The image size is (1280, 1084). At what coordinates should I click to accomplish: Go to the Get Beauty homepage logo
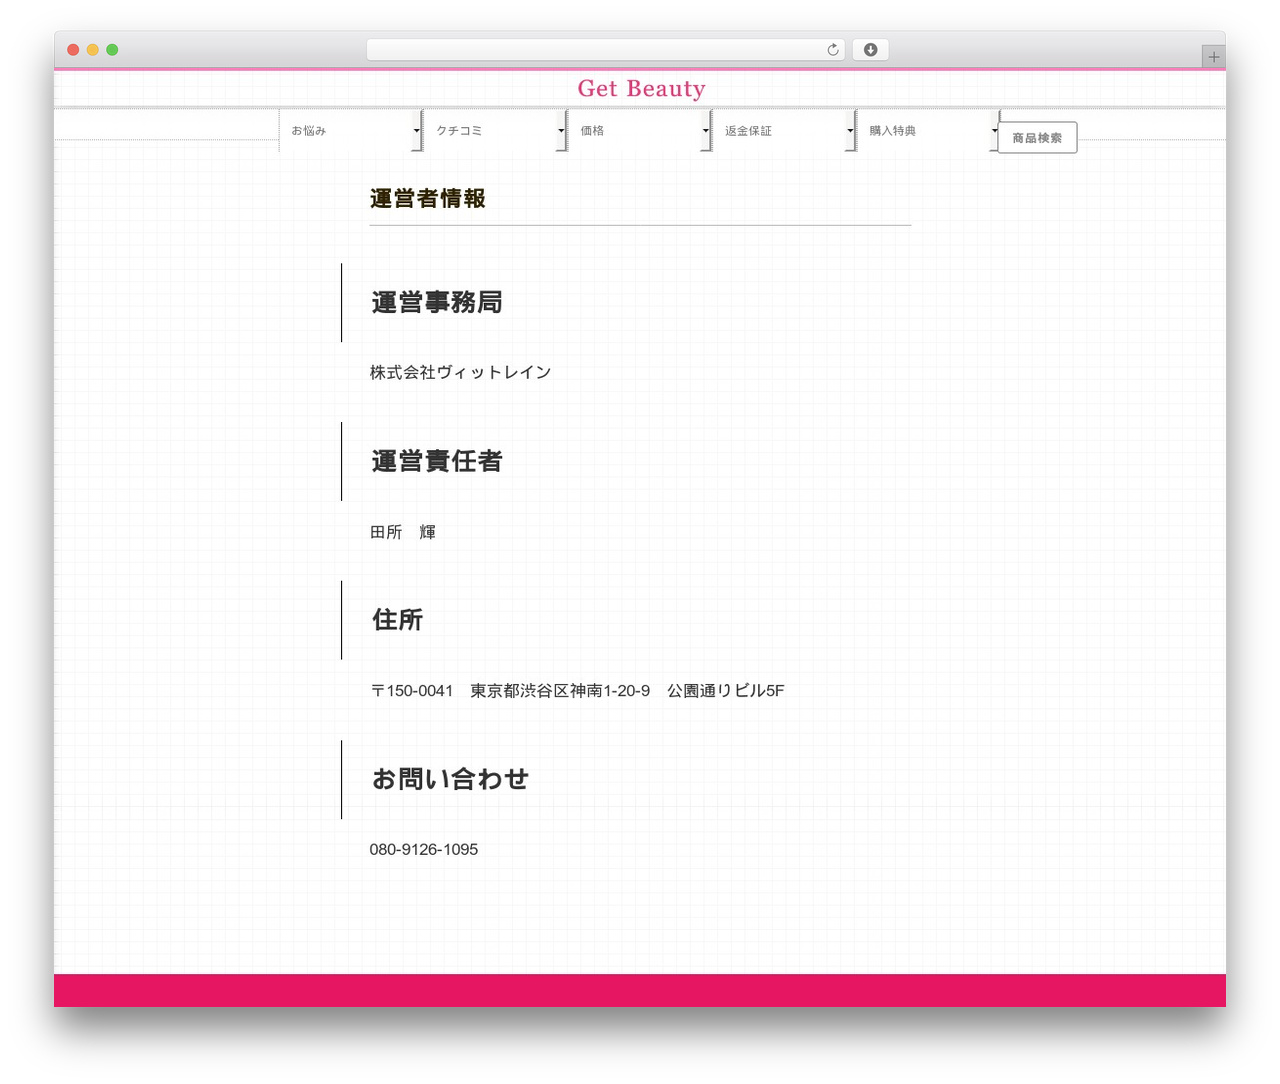coord(641,89)
